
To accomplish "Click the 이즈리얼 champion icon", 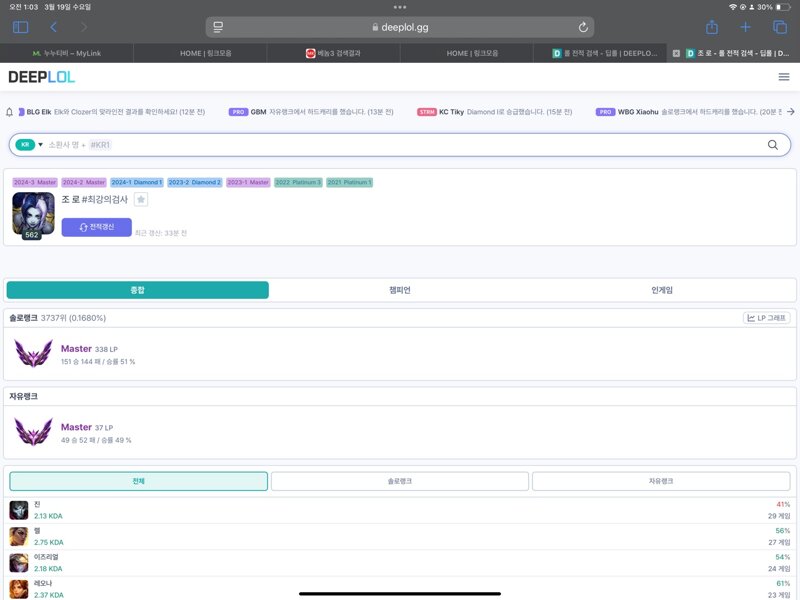I will coord(19,563).
